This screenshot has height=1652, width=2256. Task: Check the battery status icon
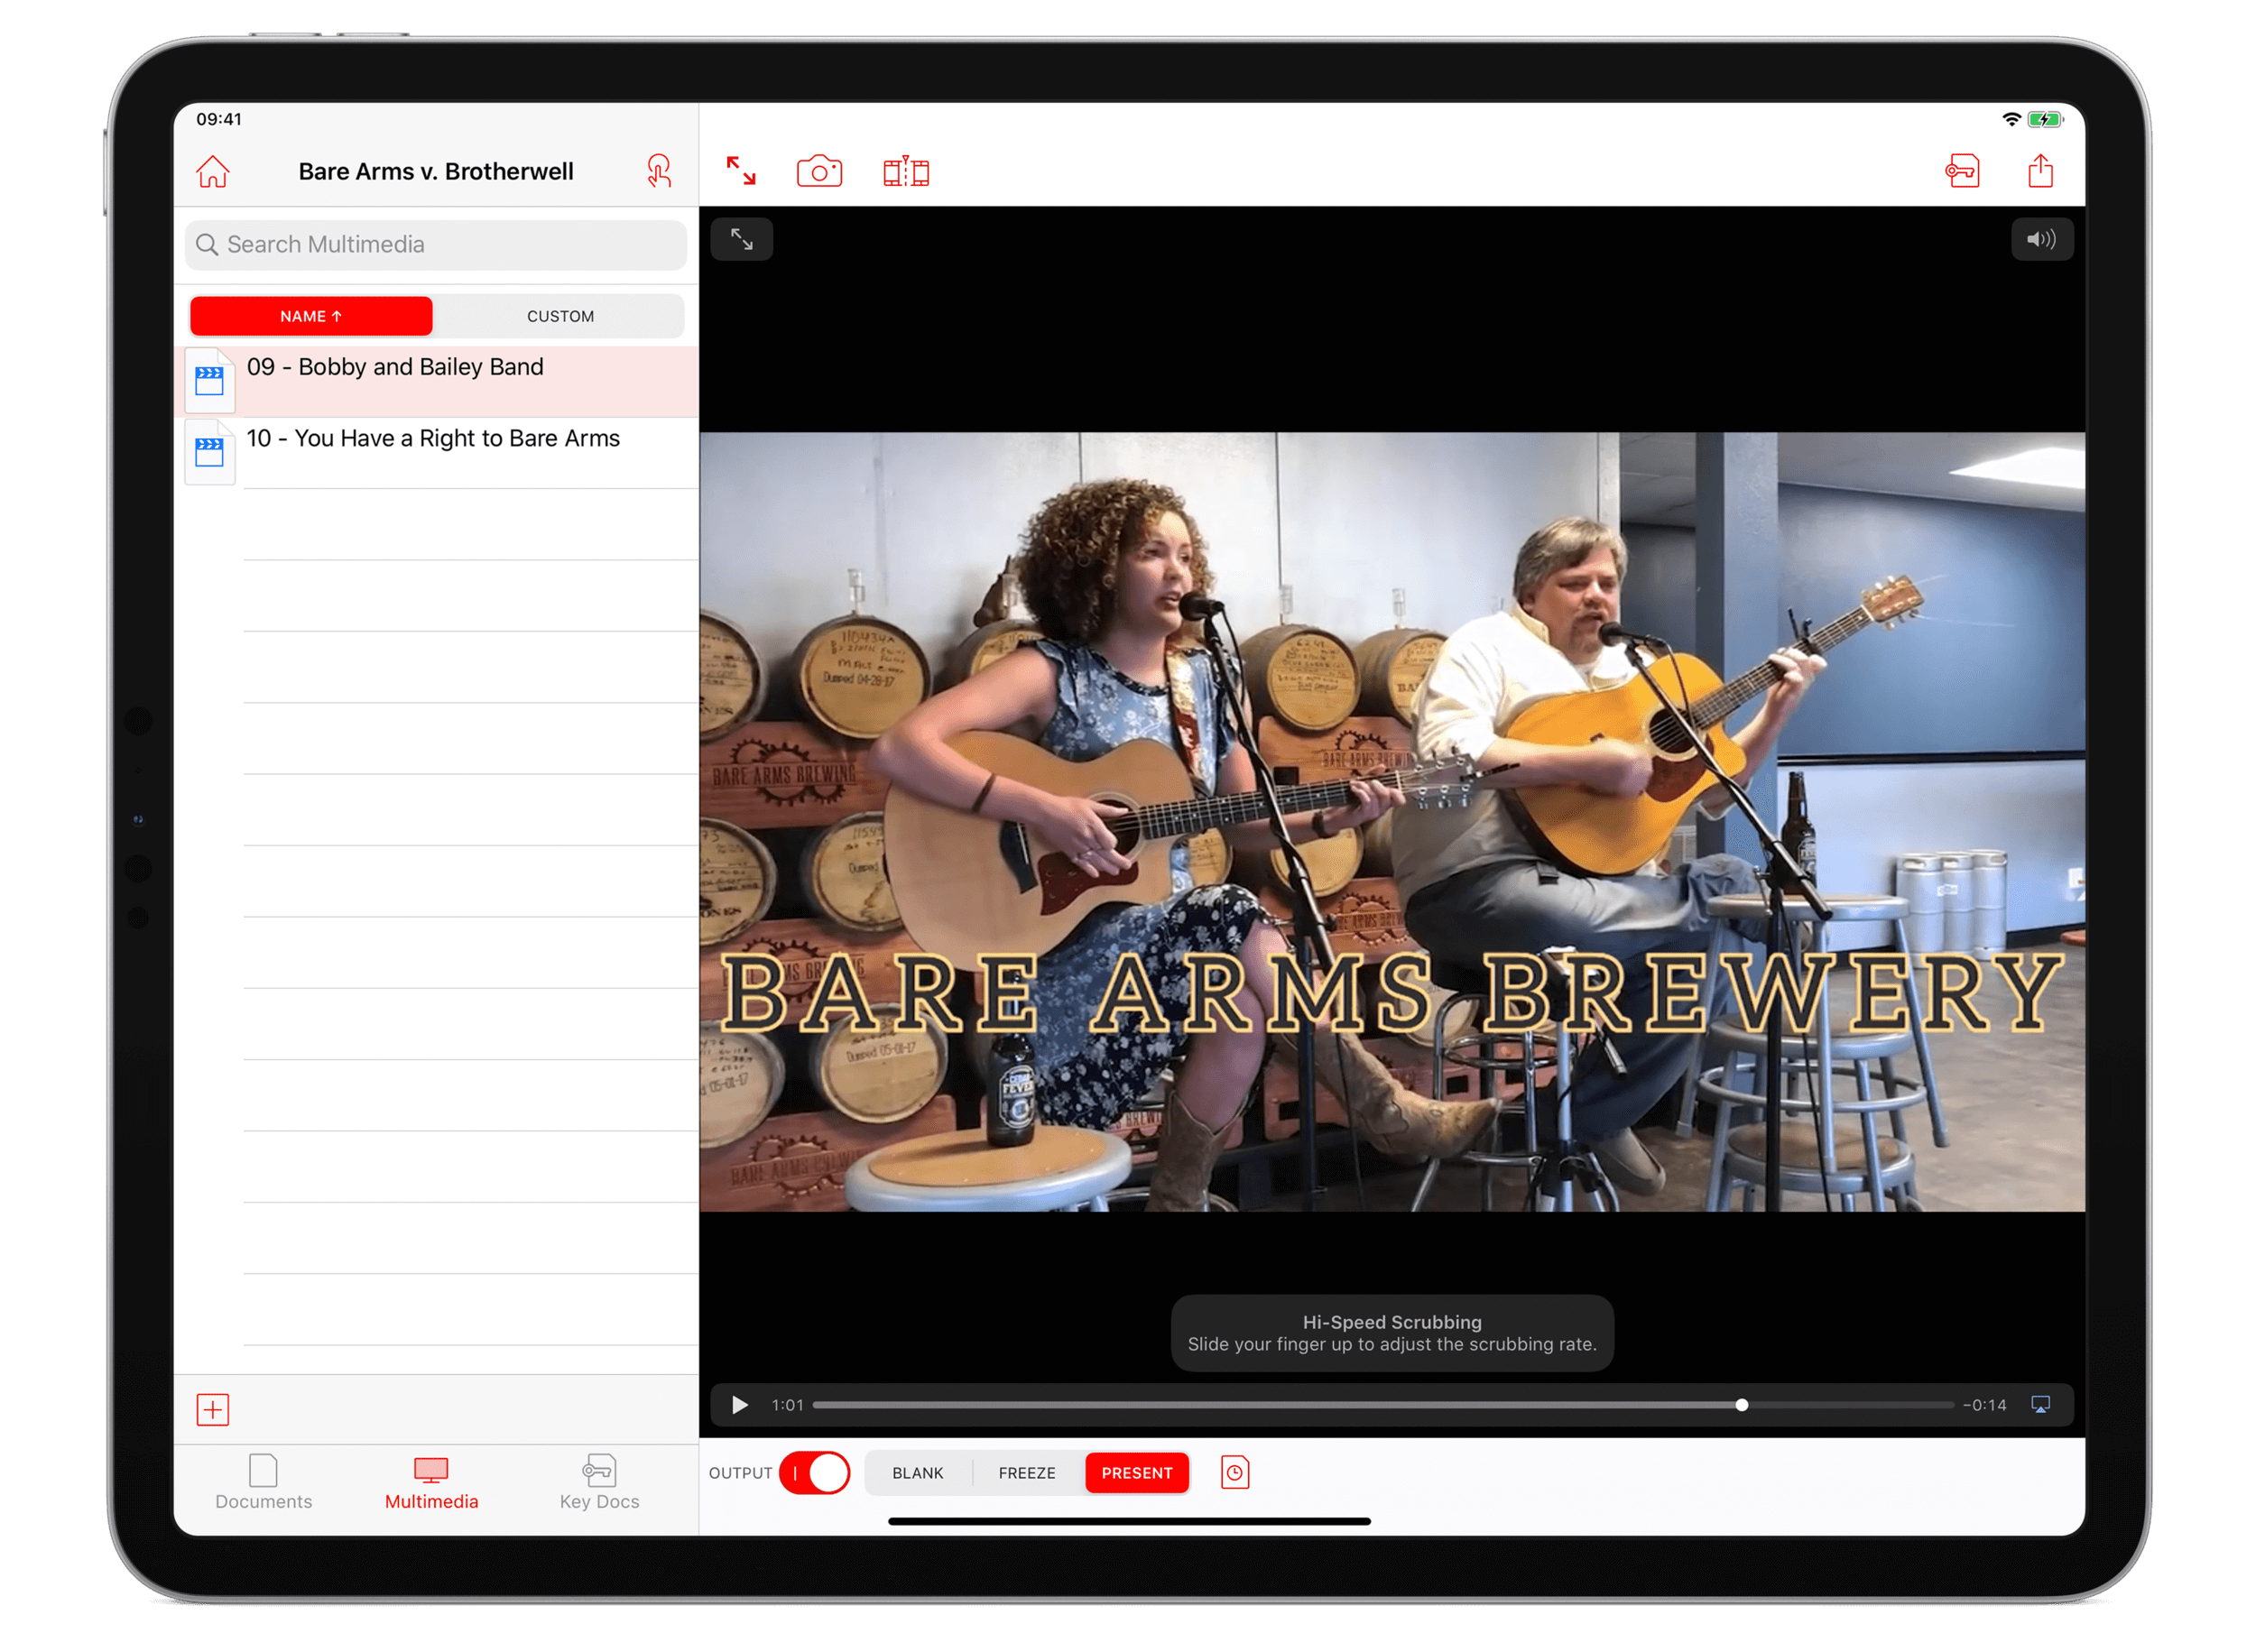coord(2044,119)
